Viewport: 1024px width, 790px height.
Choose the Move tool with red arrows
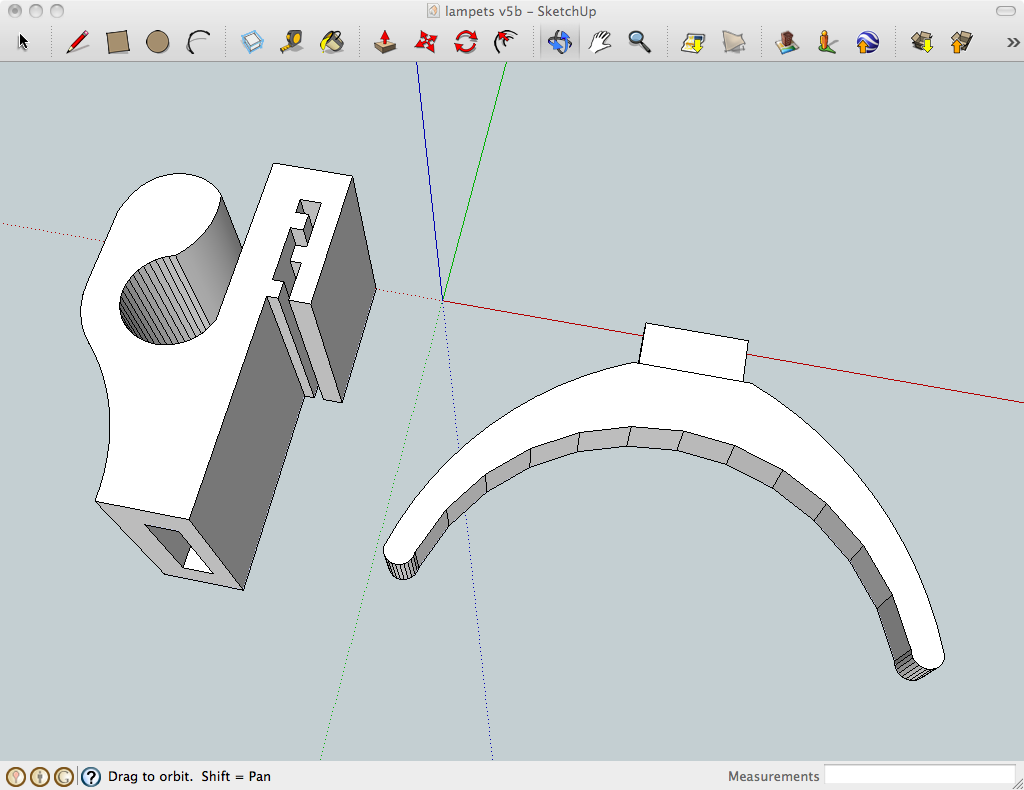pos(426,42)
